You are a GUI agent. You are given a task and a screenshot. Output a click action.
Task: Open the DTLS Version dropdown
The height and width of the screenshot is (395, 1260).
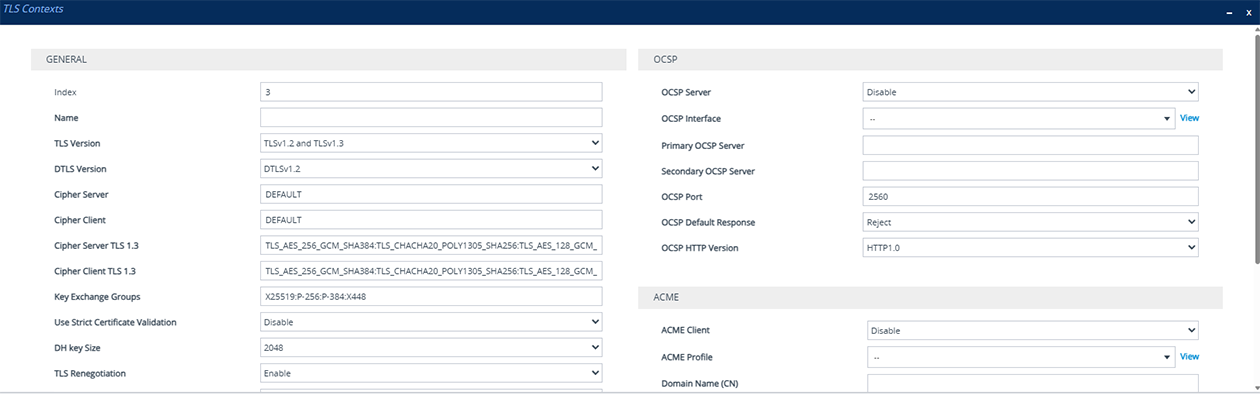tap(431, 169)
